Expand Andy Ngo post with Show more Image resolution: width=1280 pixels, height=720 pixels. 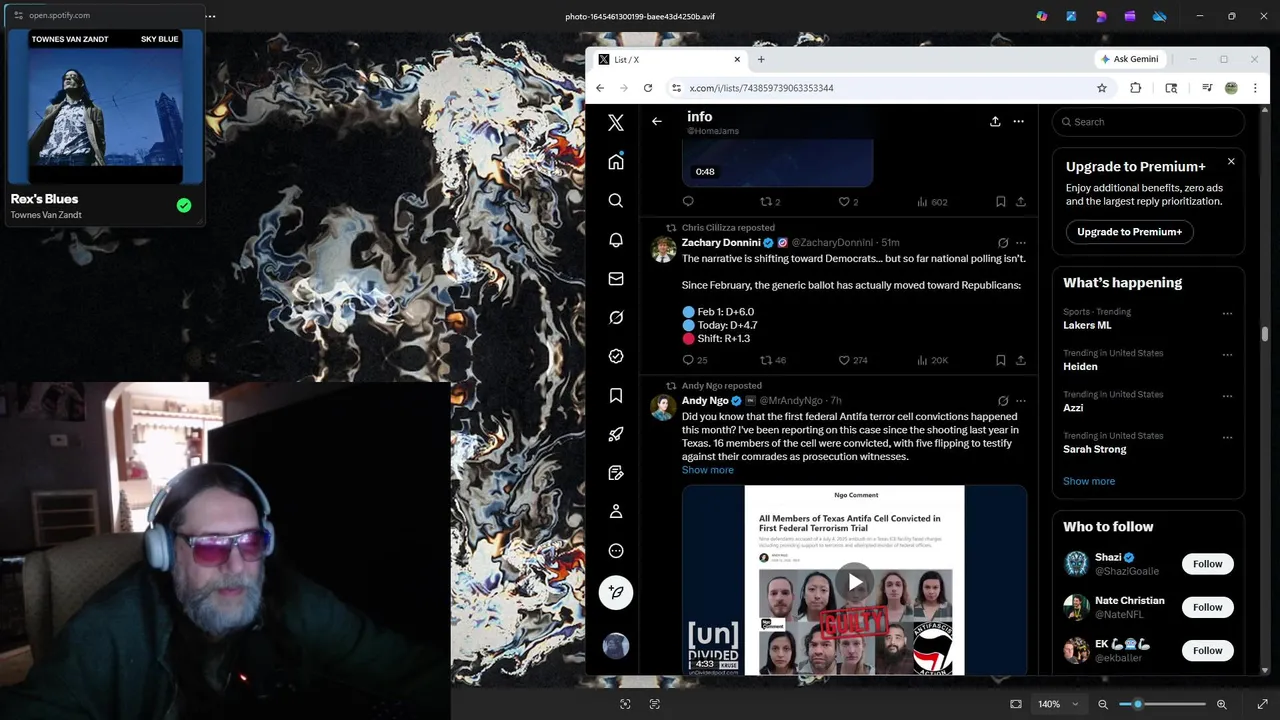[x=707, y=470]
